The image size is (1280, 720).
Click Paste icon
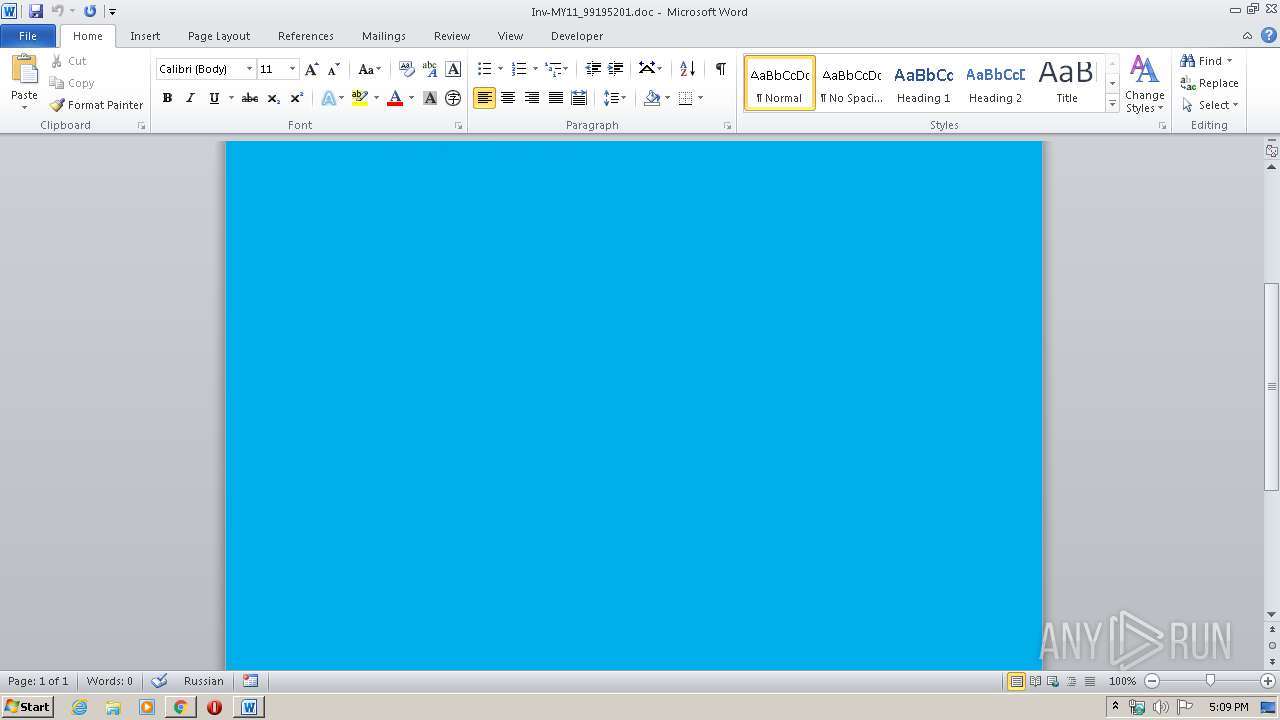pos(24,71)
